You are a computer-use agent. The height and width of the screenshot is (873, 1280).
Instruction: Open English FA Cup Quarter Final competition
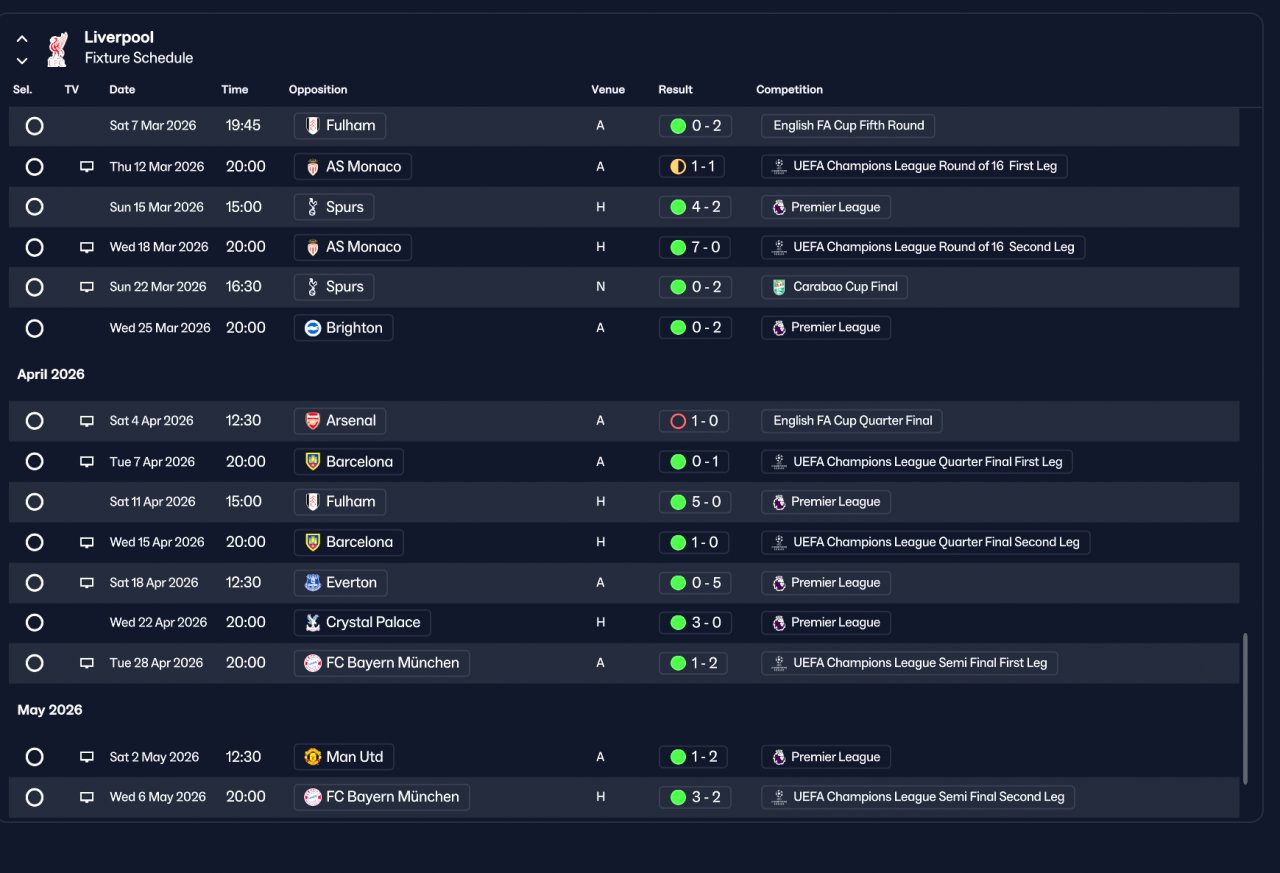coord(852,421)
